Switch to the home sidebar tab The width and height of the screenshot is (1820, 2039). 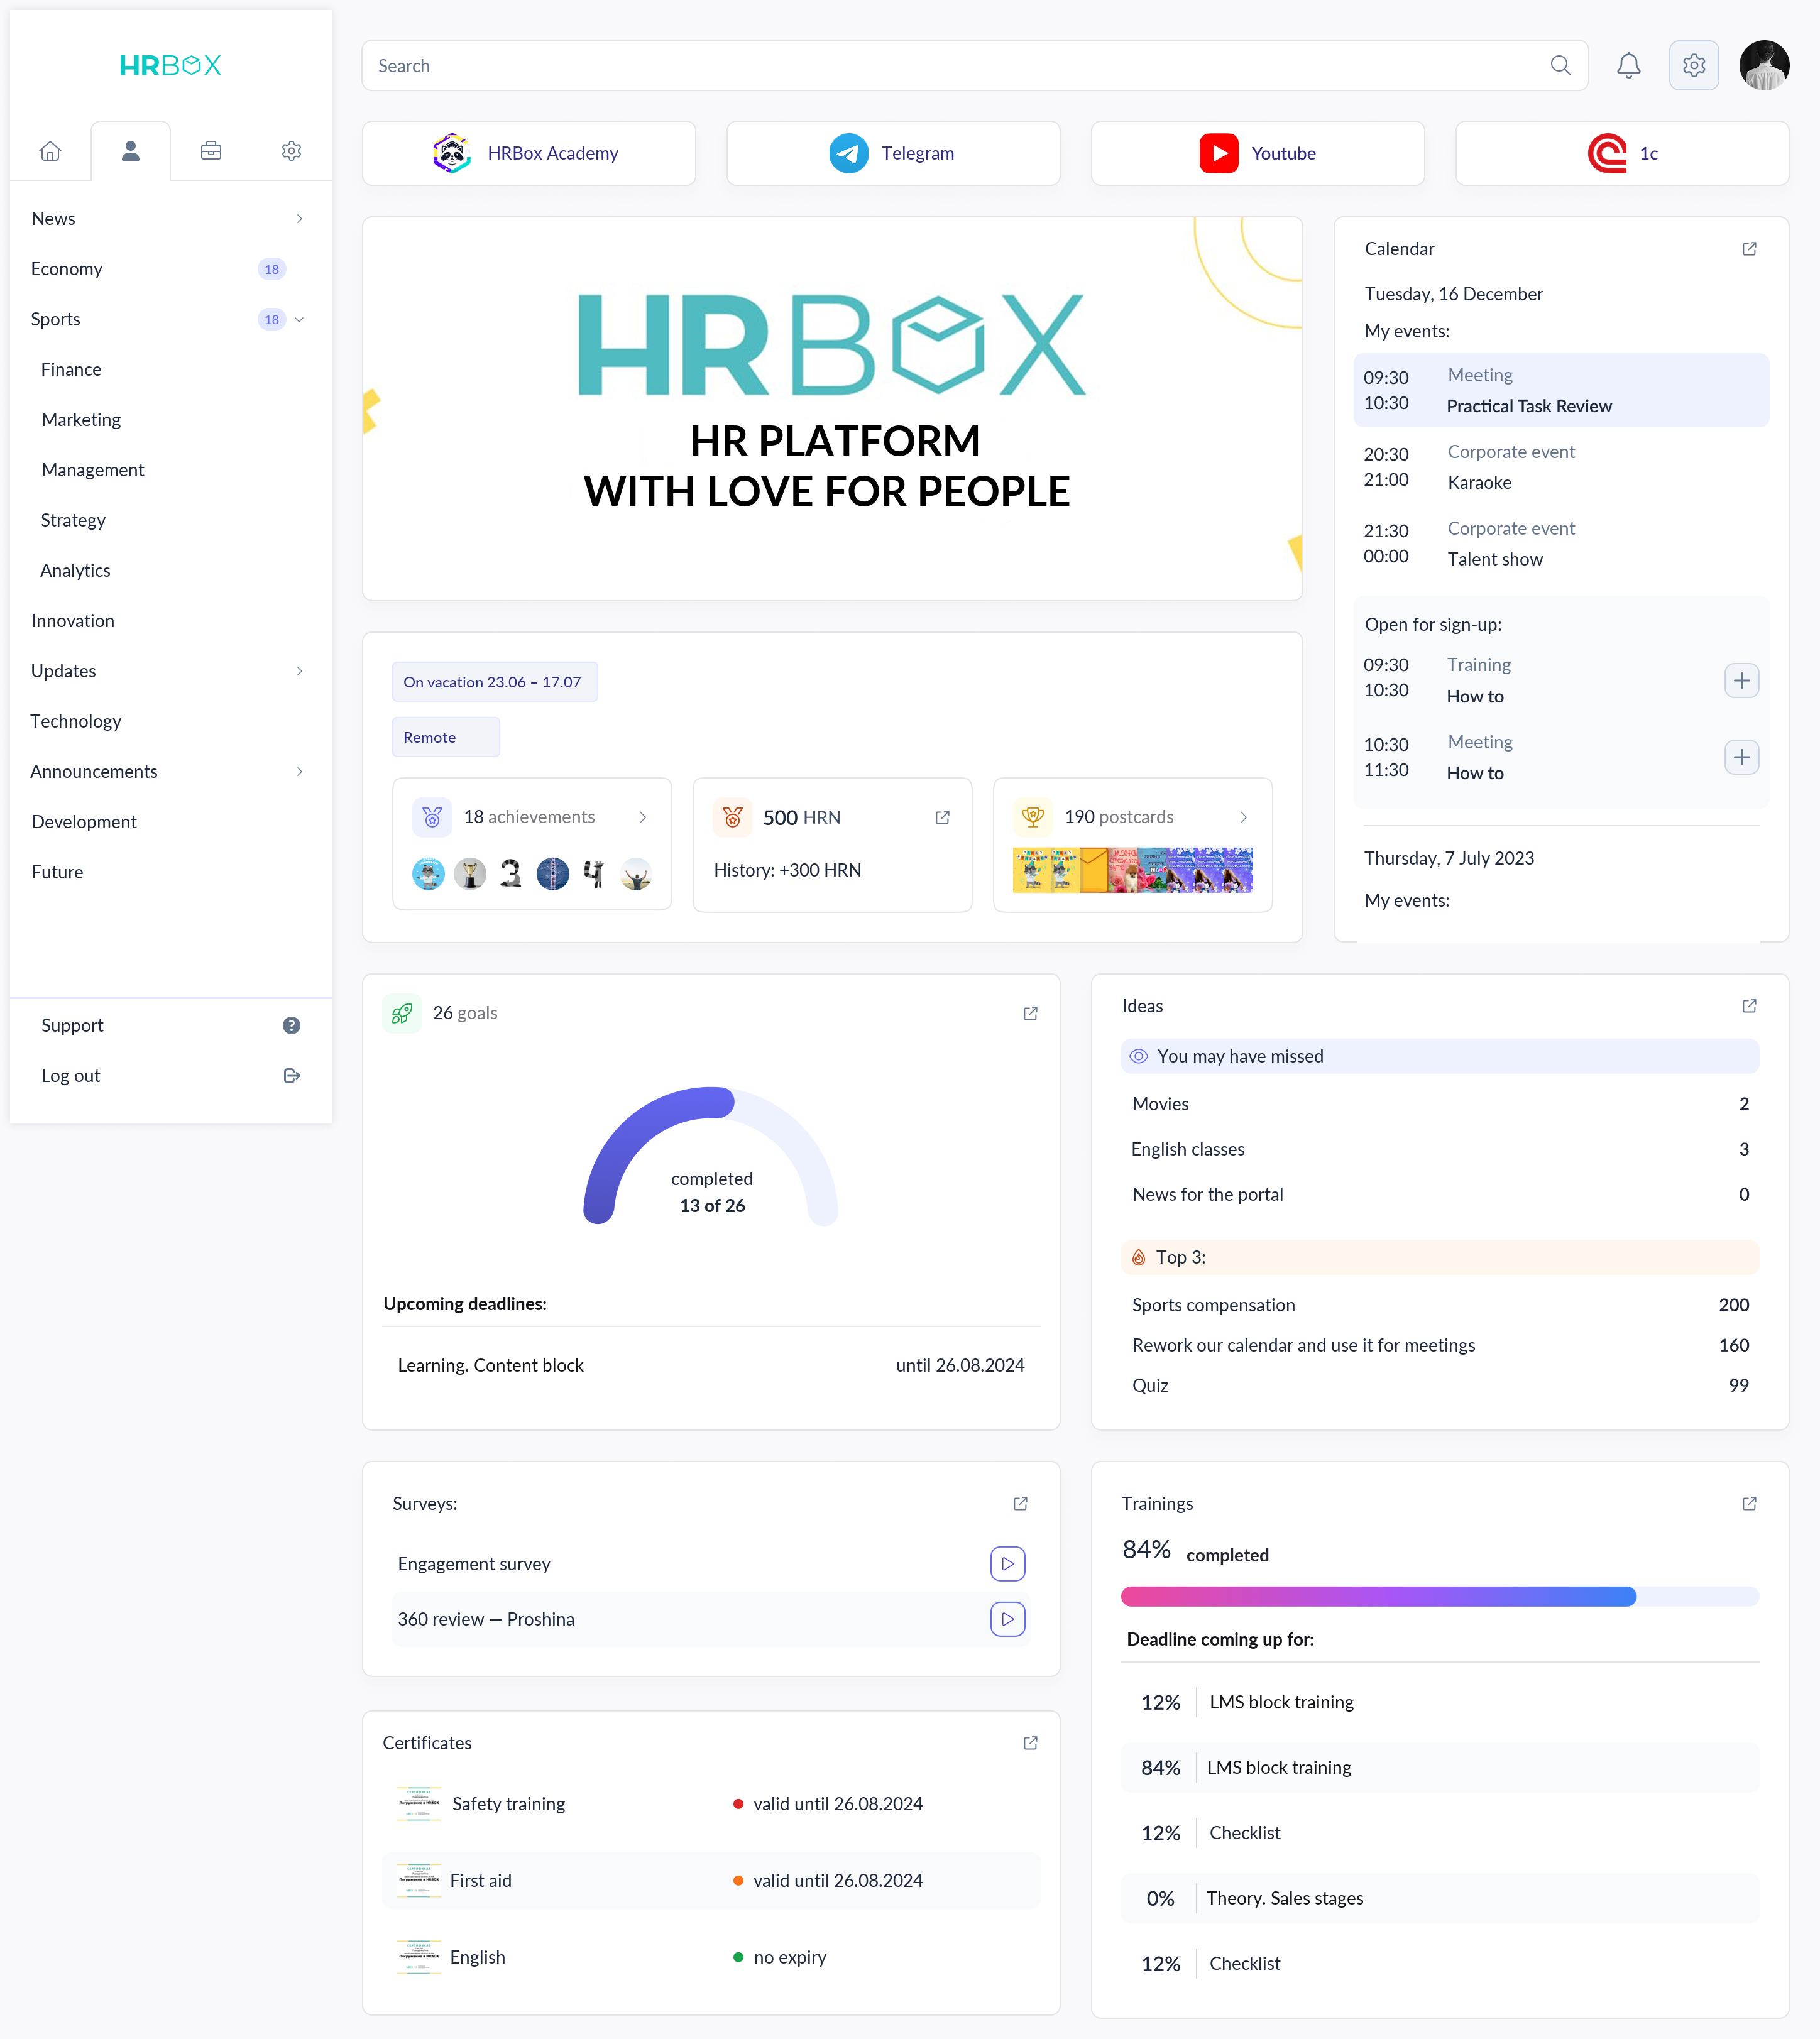(50, 151)
